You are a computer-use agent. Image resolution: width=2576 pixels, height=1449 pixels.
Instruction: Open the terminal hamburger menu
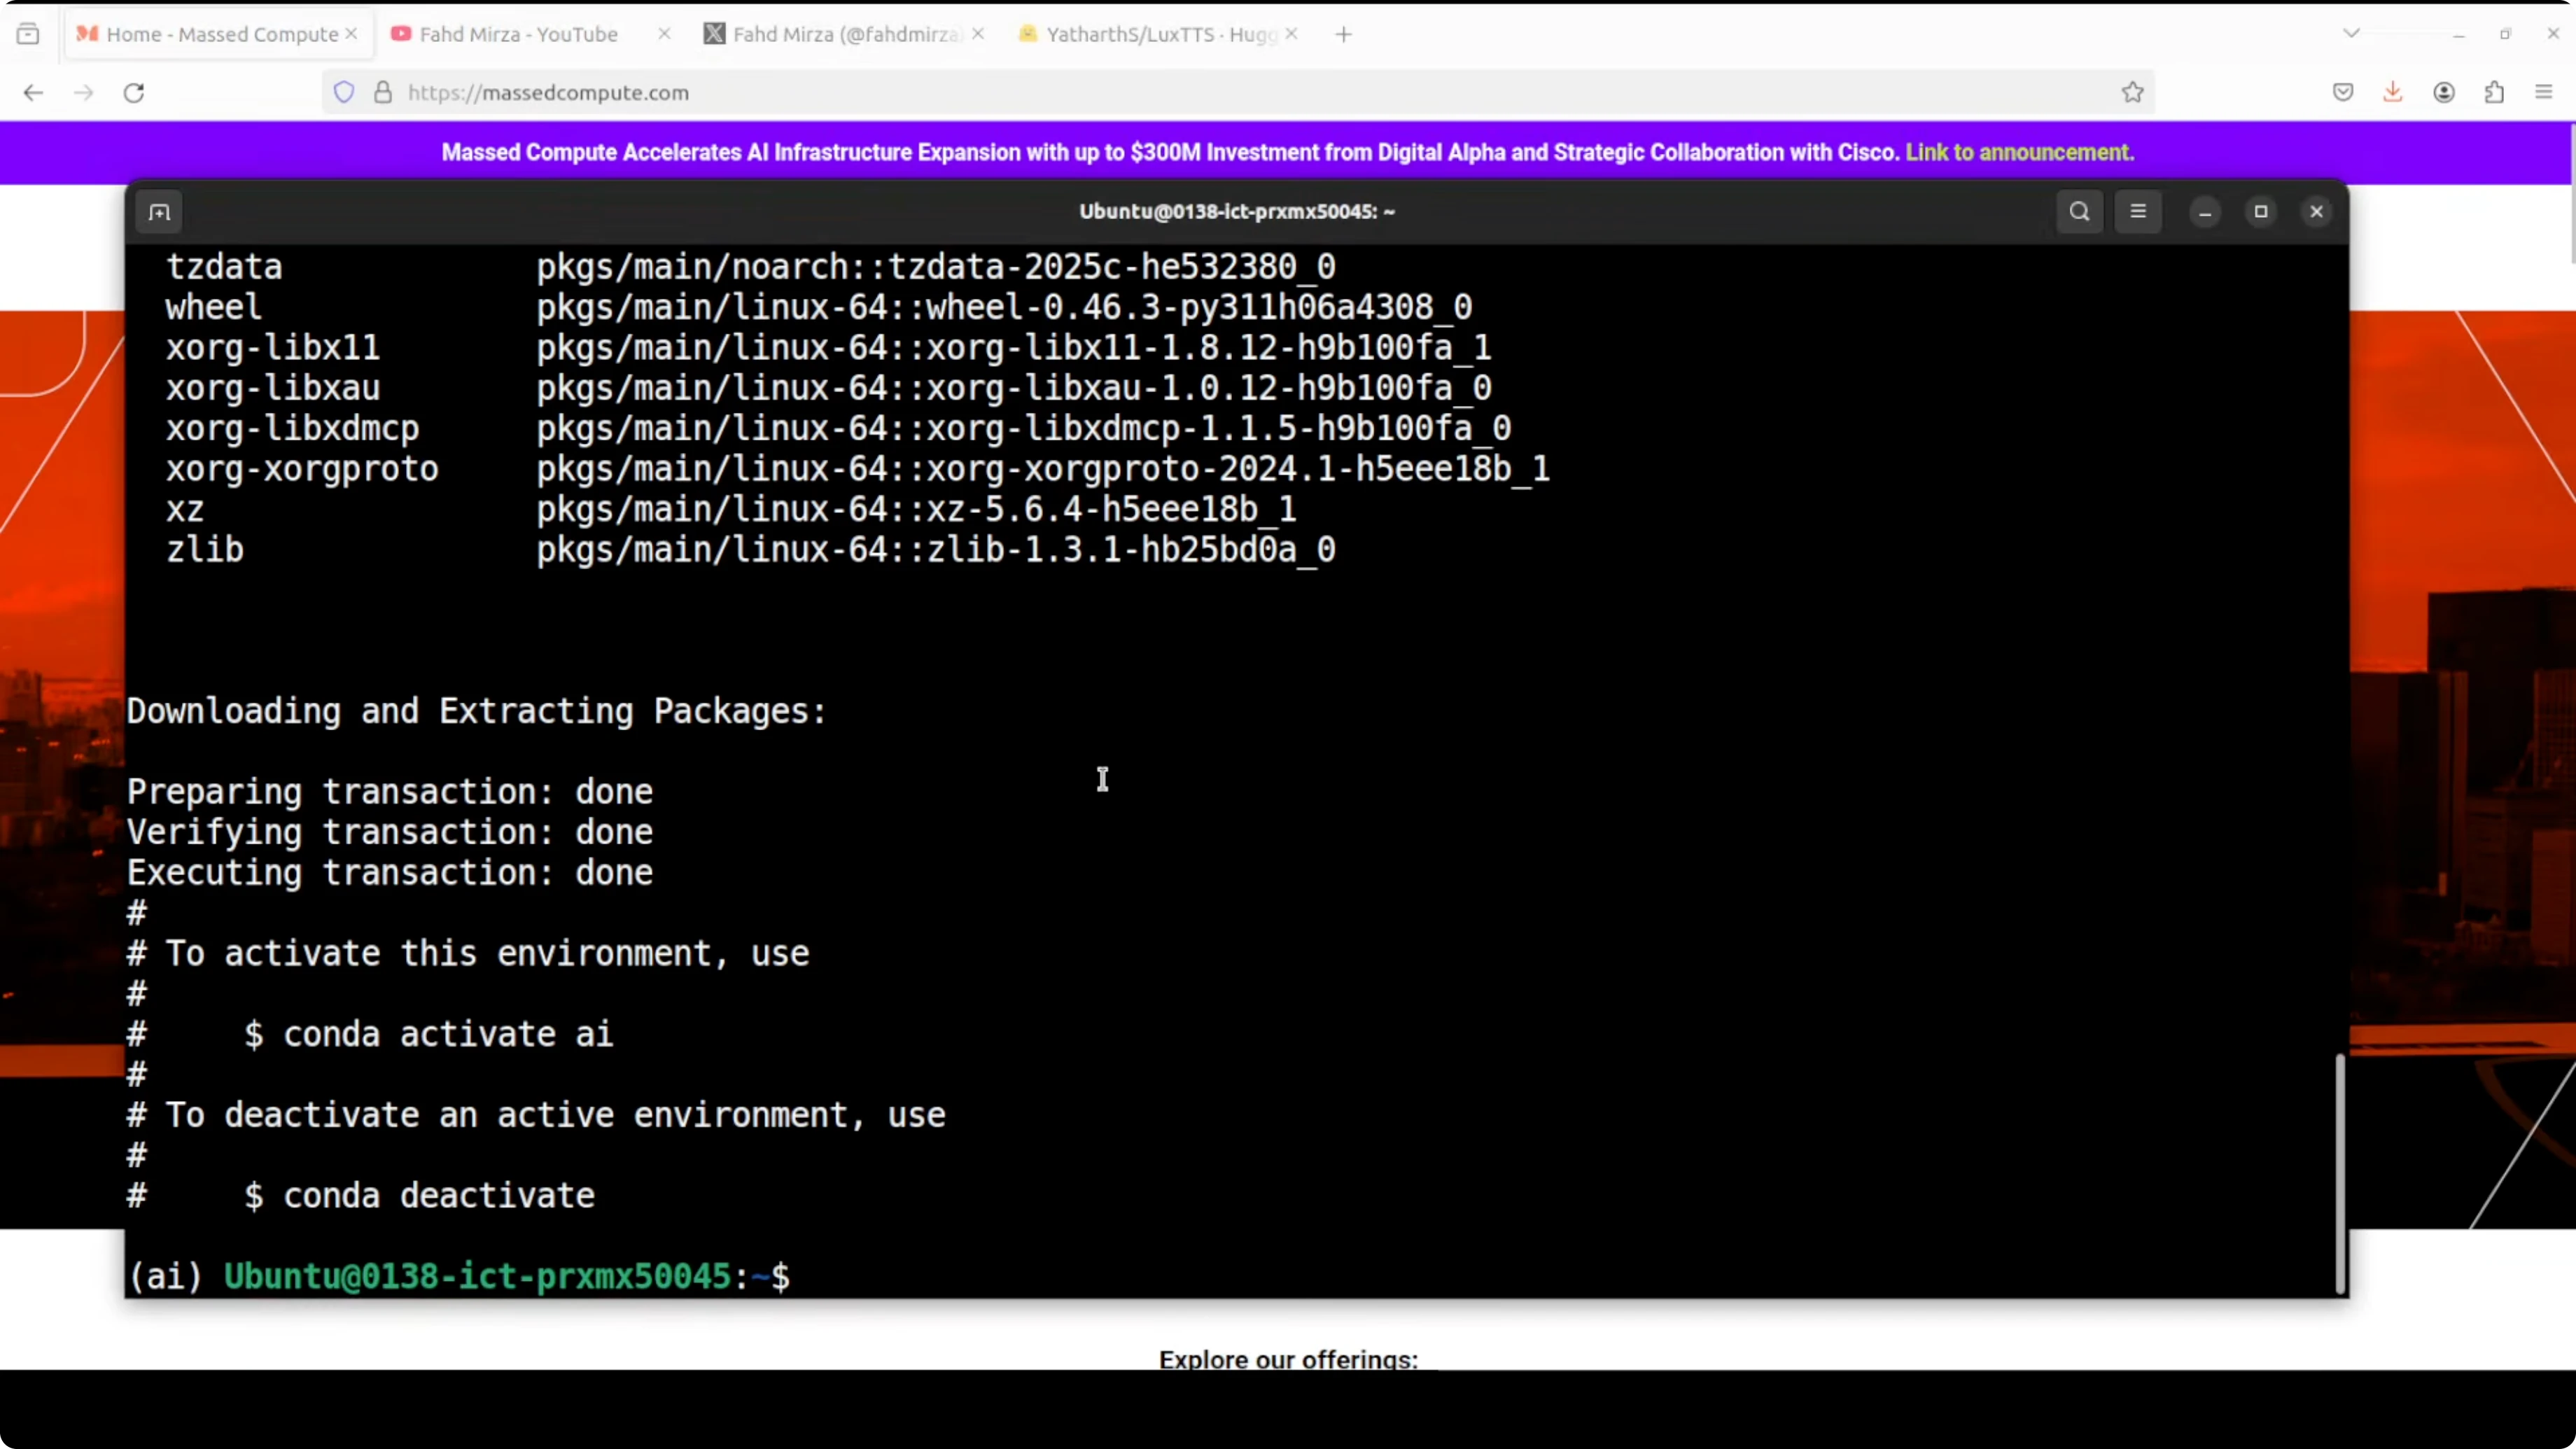tap(2138, 211)
